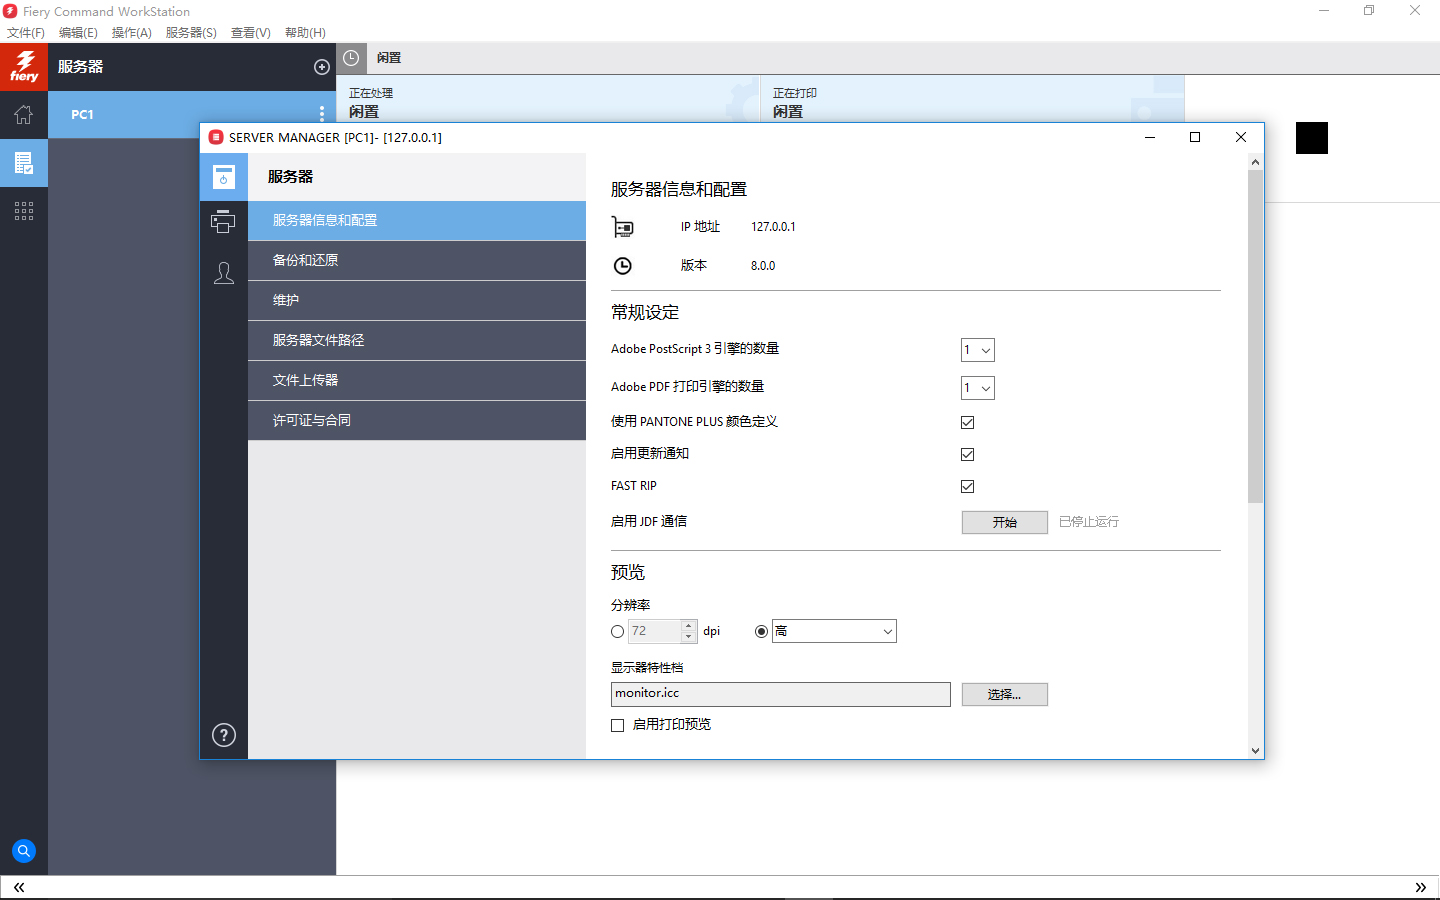Click the server IP address icon
1440x900 pixels.
[x=623, y=227]
